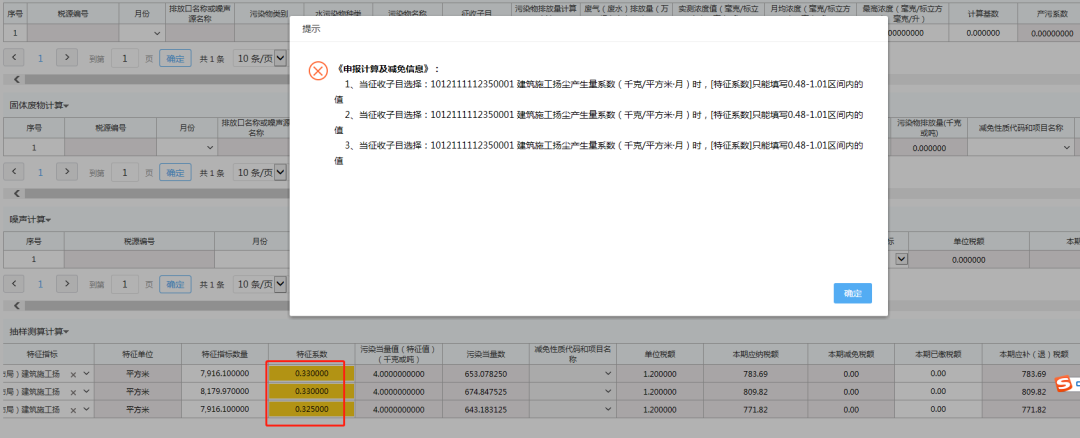Click the page jump input in 固体废物计算 pager
The image size is (1080, 438).
pyautogui.click(x=124, y=172)
